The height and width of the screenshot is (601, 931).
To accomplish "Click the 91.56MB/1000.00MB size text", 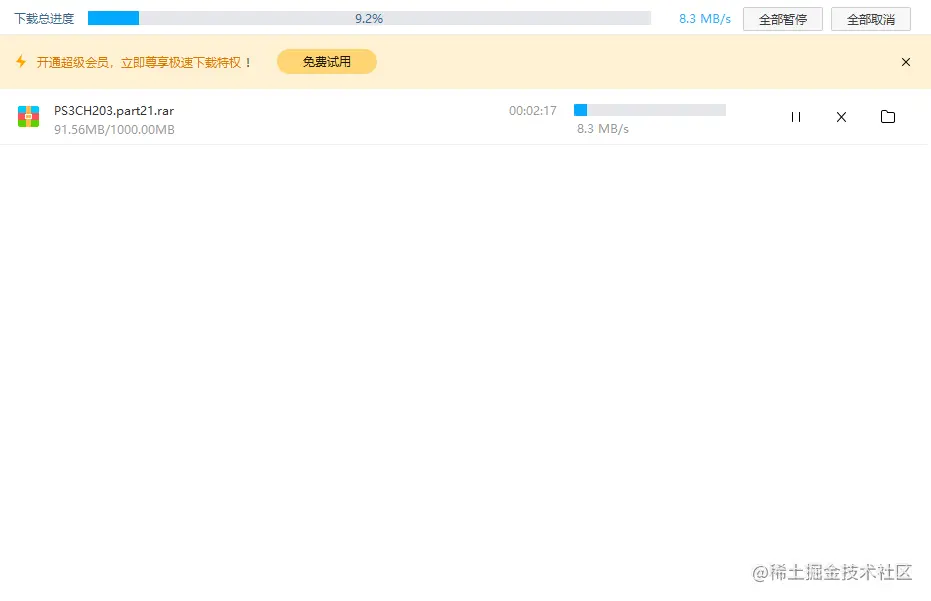I will (114, 129).
